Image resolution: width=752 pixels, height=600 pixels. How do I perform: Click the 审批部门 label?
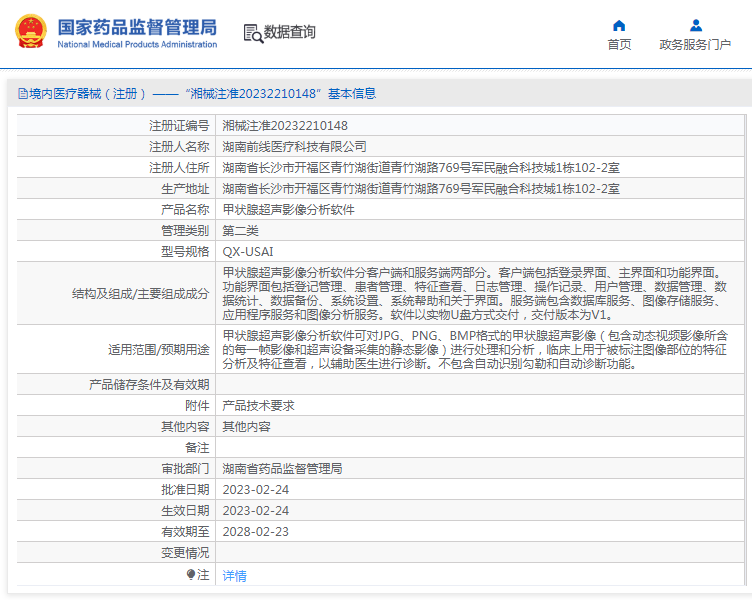point(185,469)
